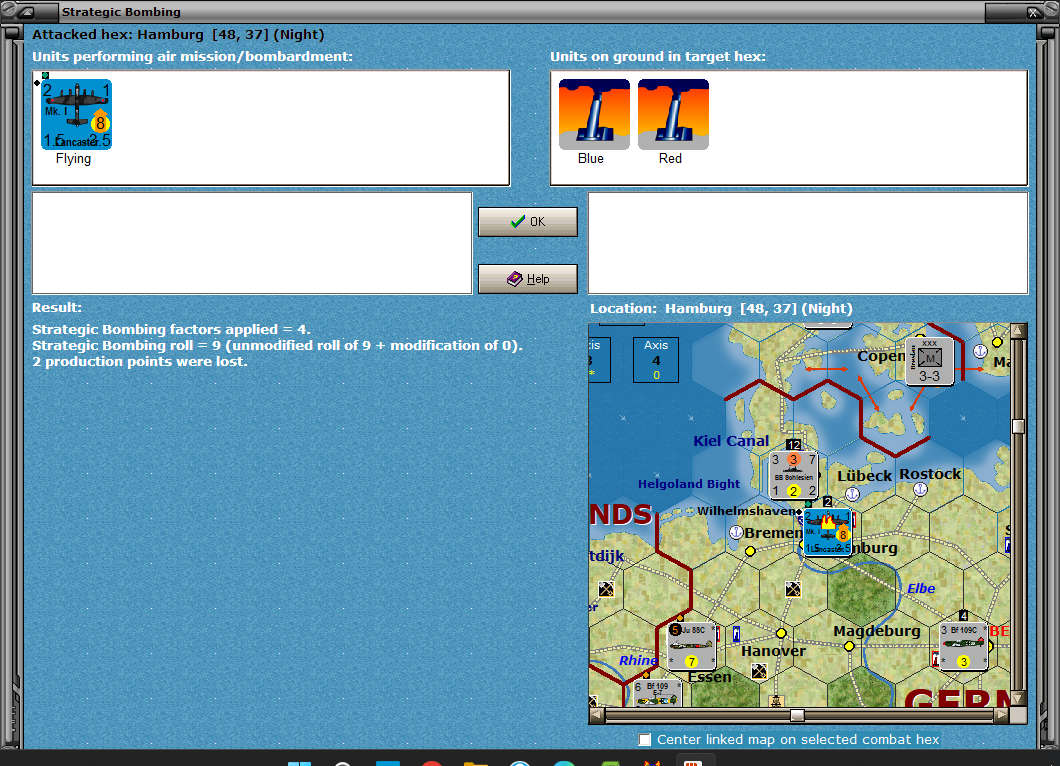
Task: Select the Bf 109 E-7 counter at map bottom
Action: pos(657,694)
